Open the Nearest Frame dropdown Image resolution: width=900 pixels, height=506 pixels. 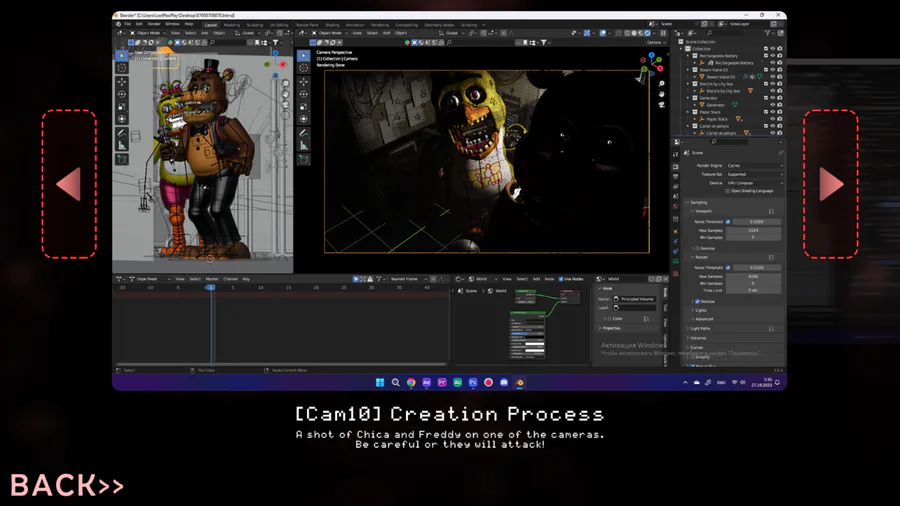[x=409, y=279]
